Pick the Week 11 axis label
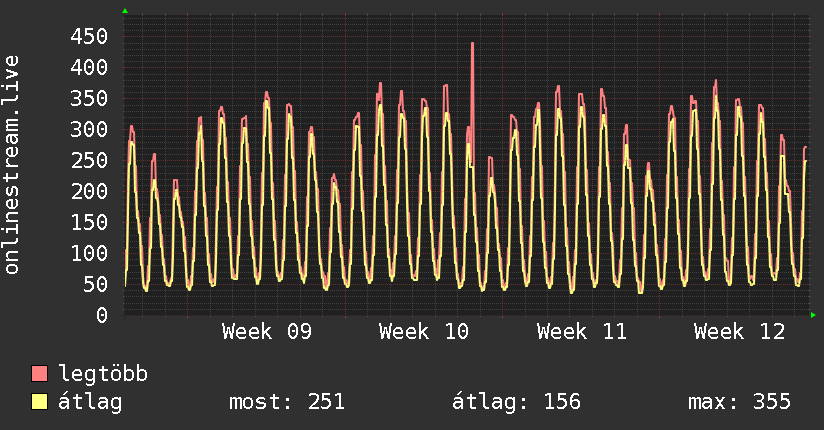The height and width of the screenshot is (430, 824). pyautogui.click(x=582, y=332)
